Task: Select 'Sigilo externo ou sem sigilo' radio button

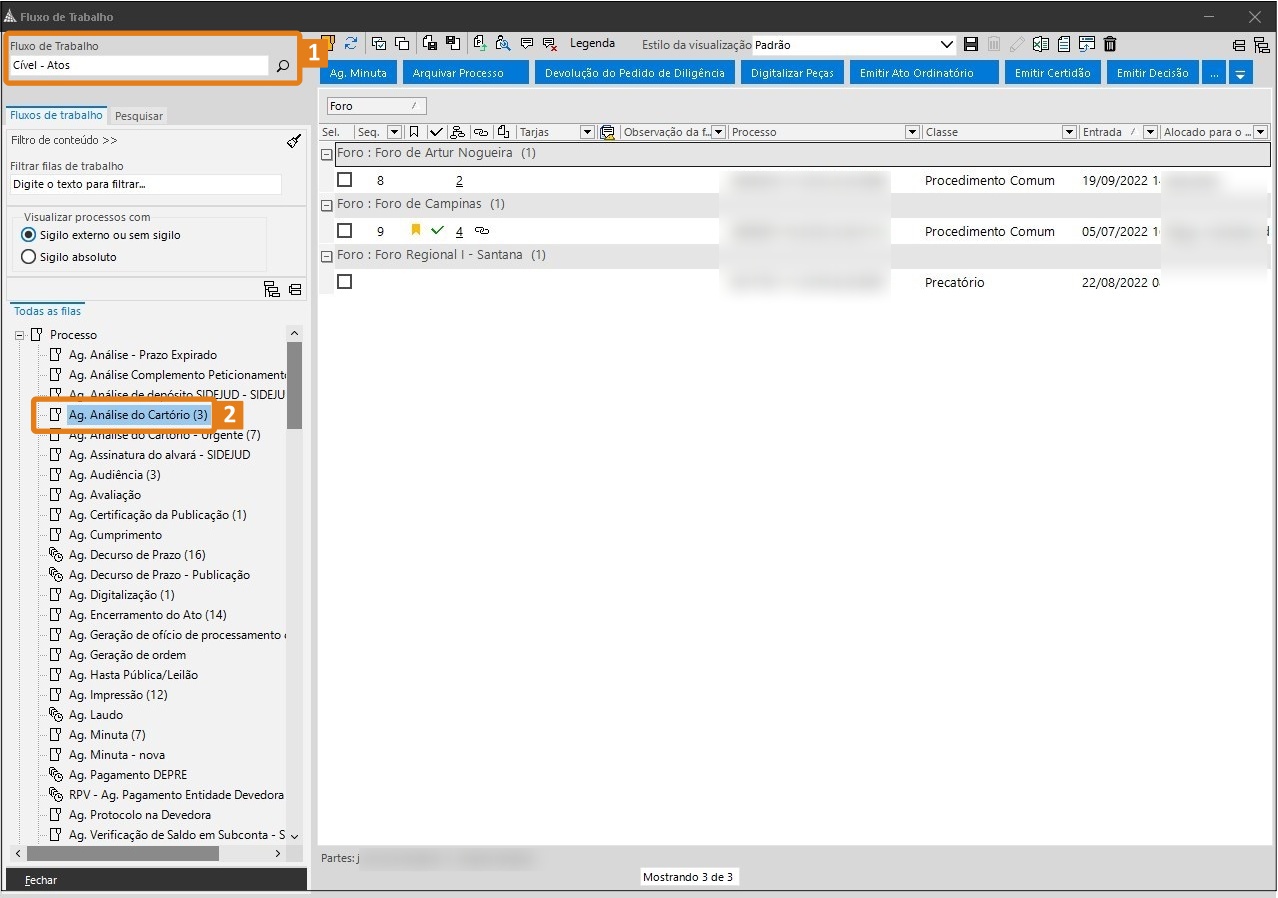Action: point(29,235)
